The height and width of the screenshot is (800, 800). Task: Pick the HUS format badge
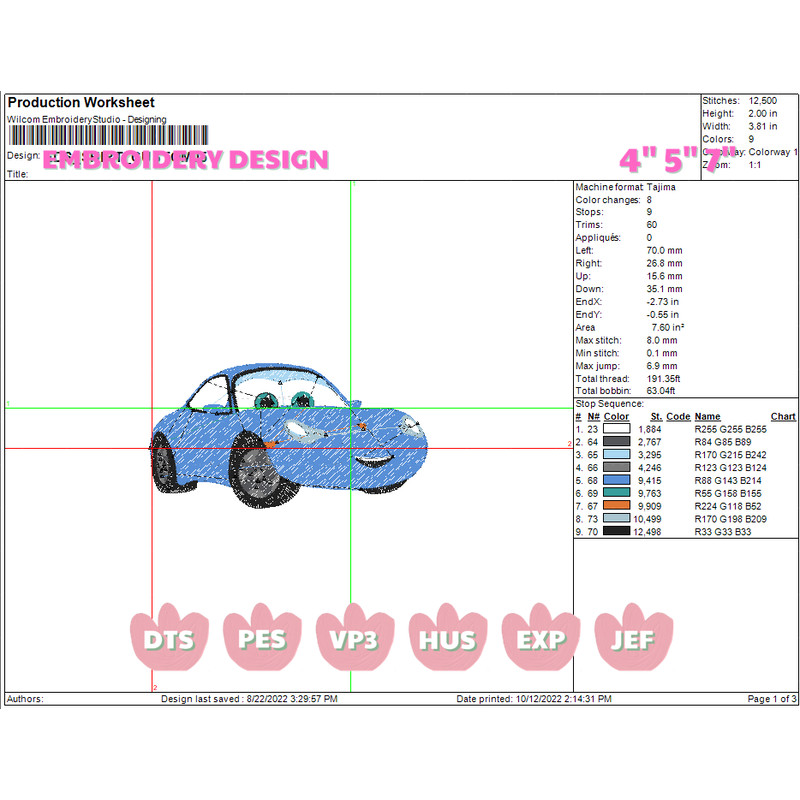[x=447, y=639]
